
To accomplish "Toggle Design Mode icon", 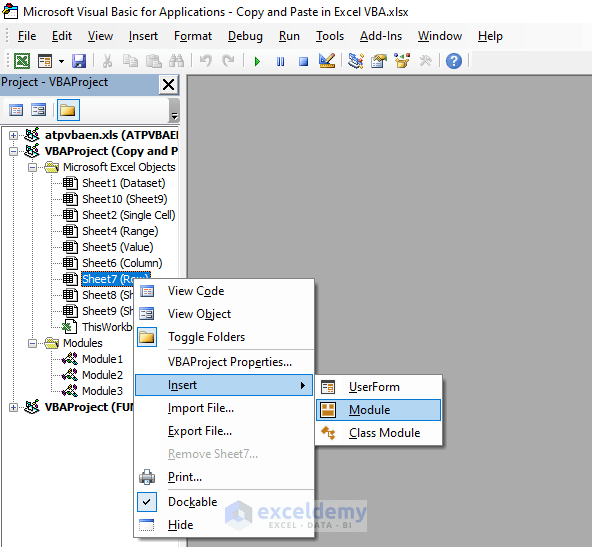I will [x=327, y=61].
